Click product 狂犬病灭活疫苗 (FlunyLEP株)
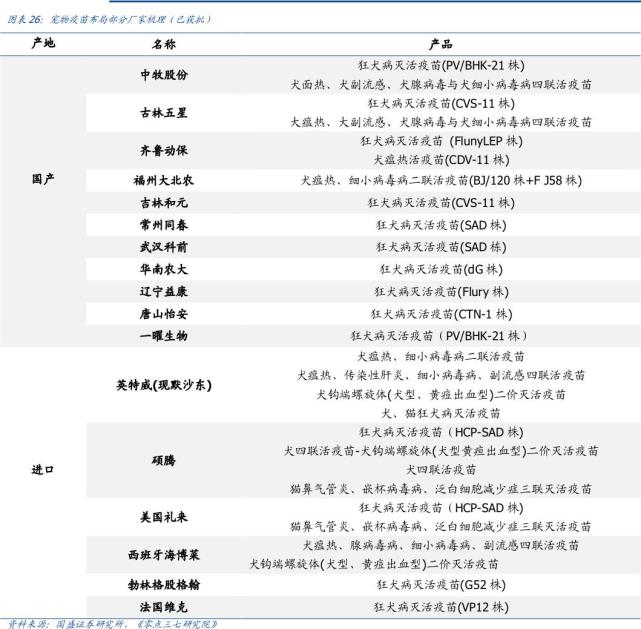Viewport: 641px width, 629px height. coord(441,141)
